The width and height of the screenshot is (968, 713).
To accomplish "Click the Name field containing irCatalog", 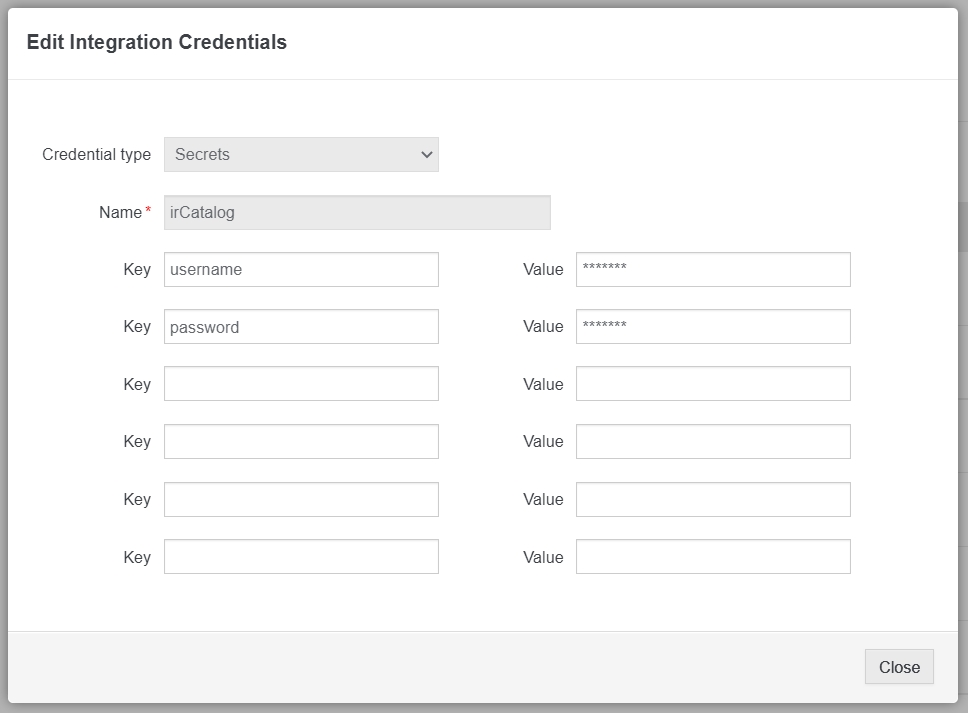I will coord(356,212).
